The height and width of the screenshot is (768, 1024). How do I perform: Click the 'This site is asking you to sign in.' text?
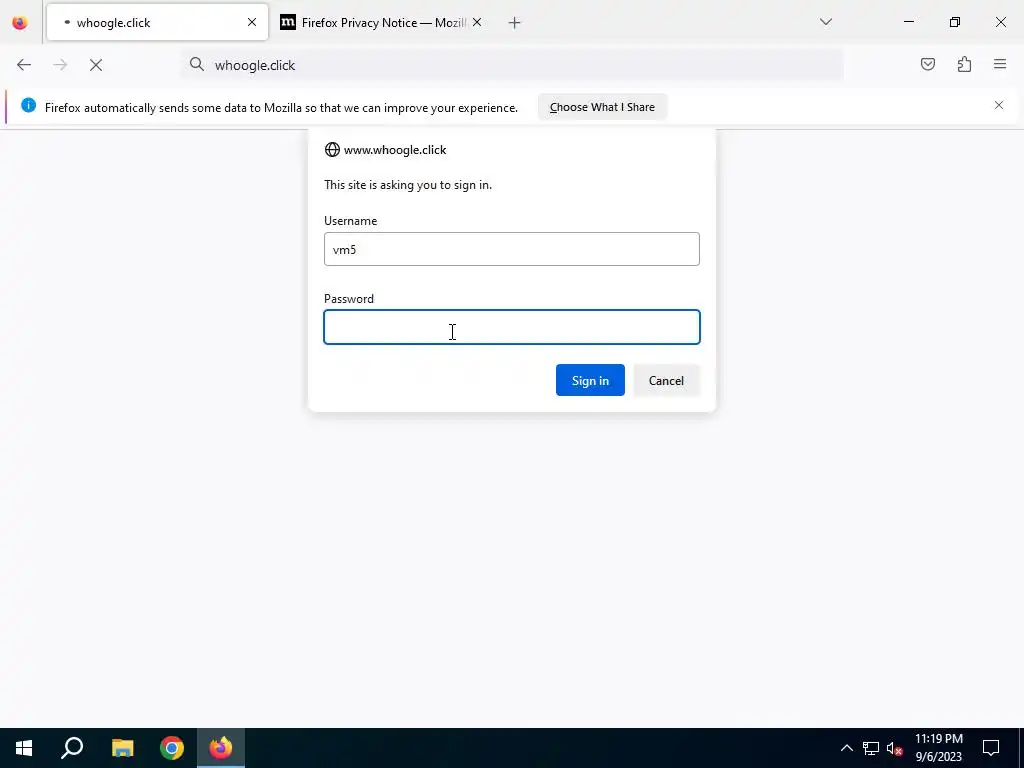(x=408, y=185)
